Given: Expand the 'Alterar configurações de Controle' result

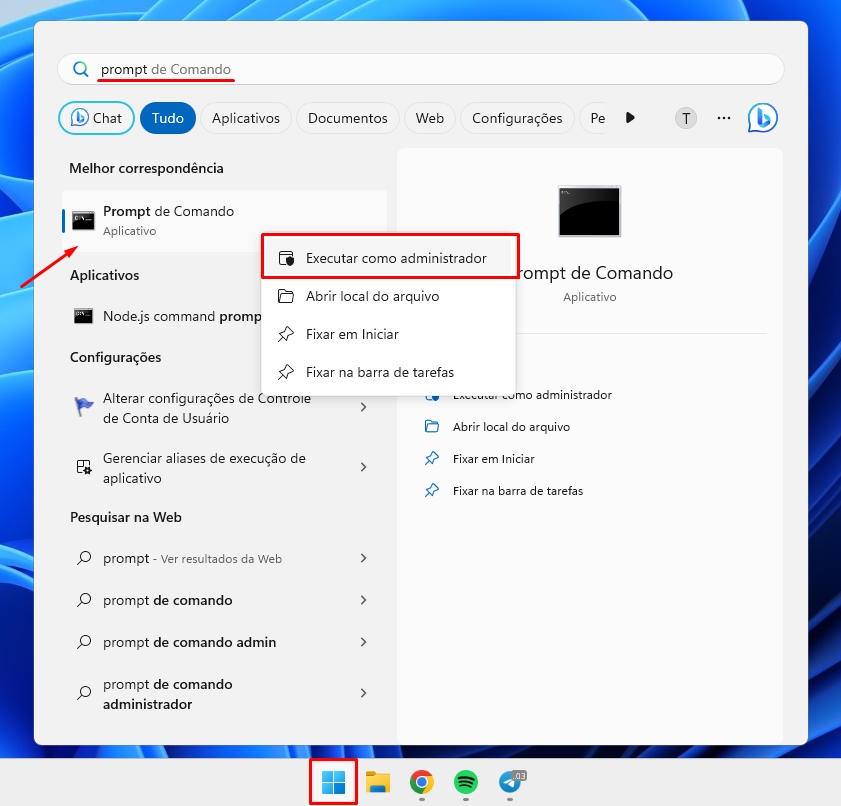Looking at the screenshot, I should point(363,408).
